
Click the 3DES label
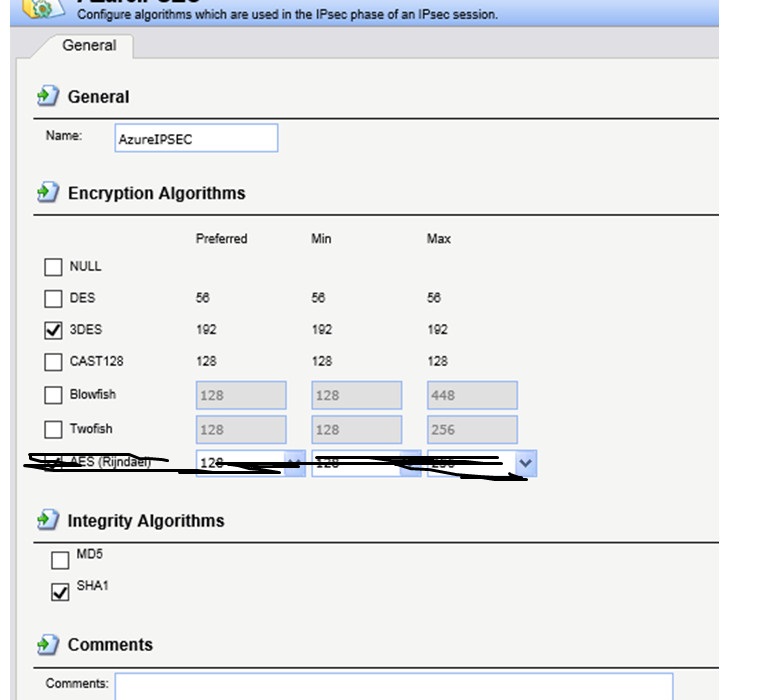pyautogui.click(x=86, y=330)
